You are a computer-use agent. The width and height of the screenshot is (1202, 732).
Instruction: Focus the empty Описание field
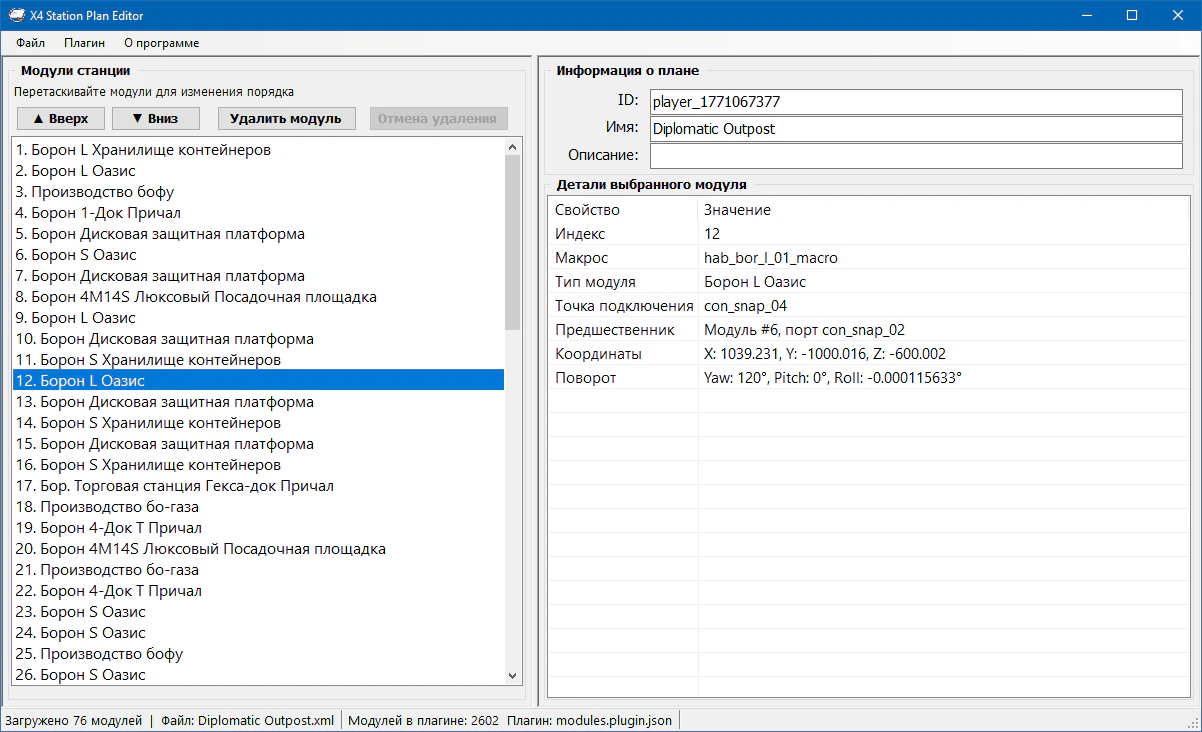coord(915,156)
